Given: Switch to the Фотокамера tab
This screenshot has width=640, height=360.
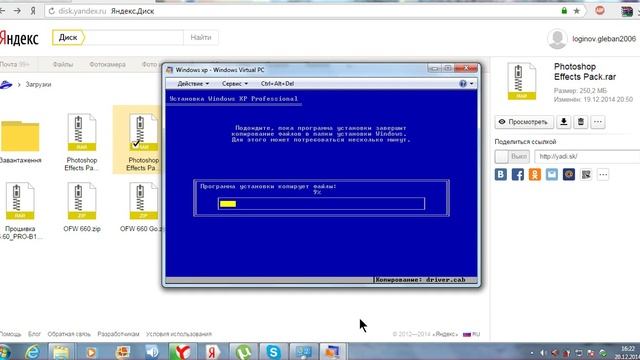Looking at the screenshot, I should [107, 64].
